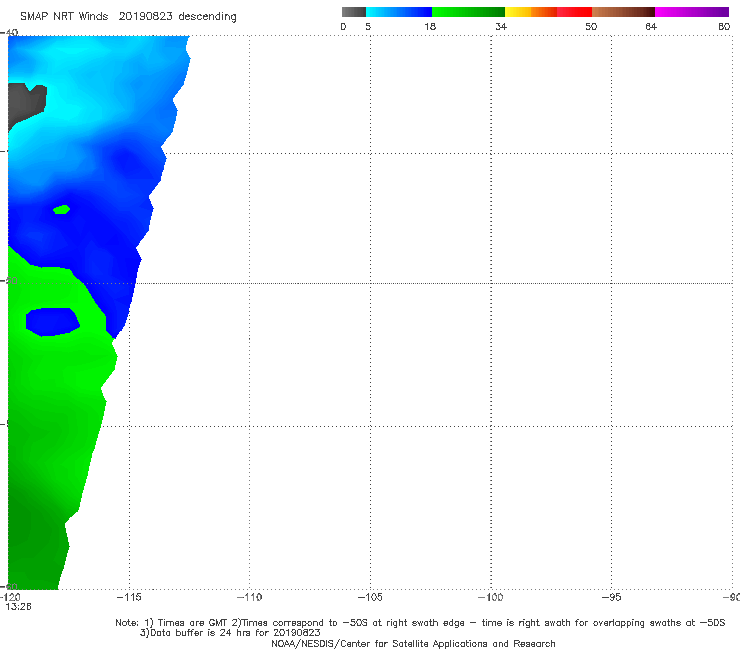Click the gray 0-5 colorbar segment
This screenshot has height=650, width=740.
354,12
